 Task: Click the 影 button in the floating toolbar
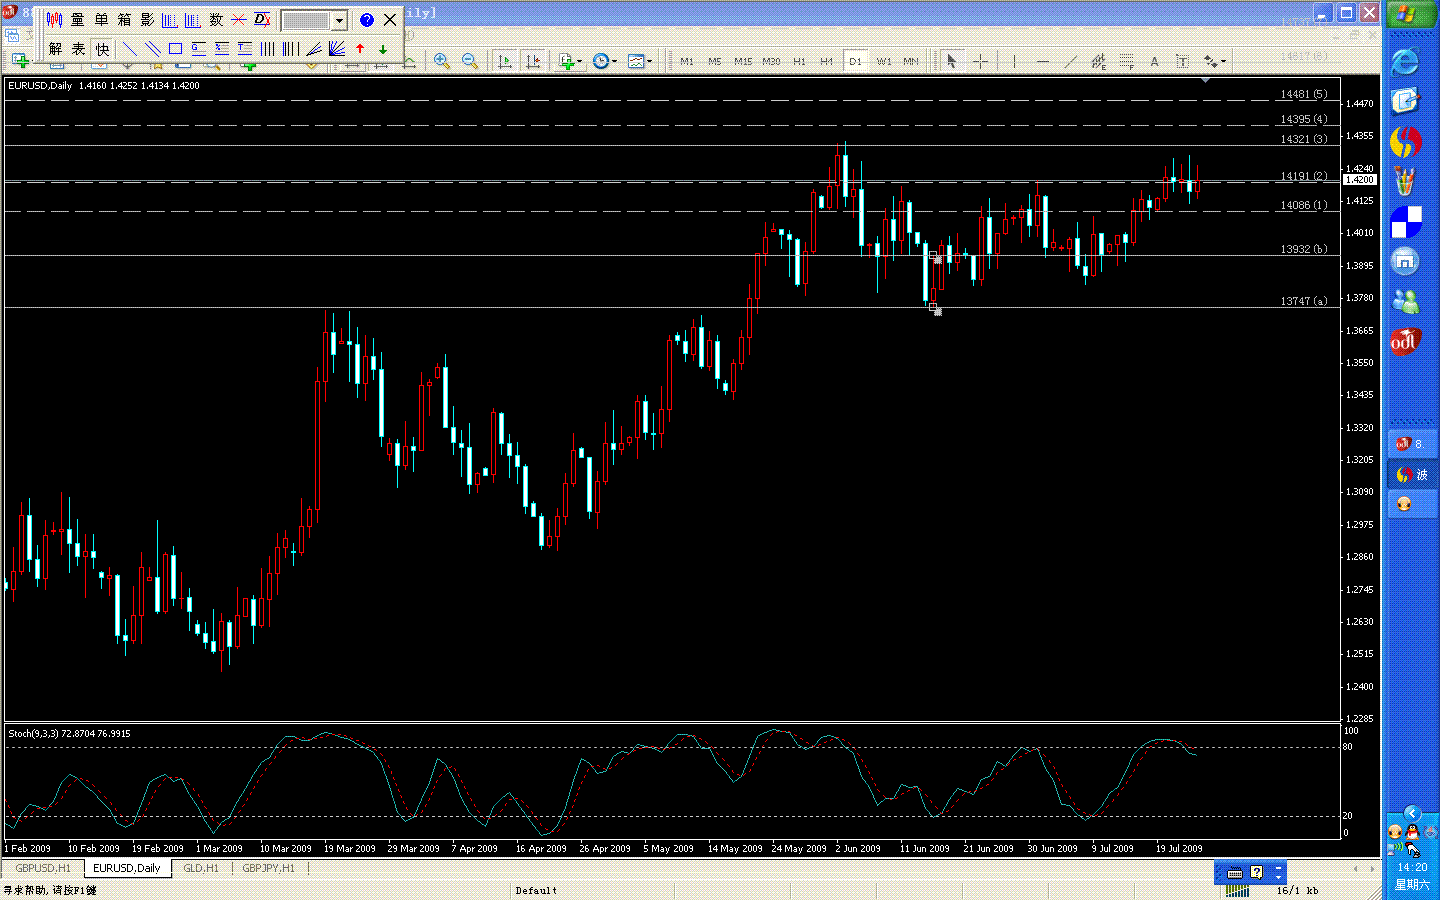coord(147,20)
